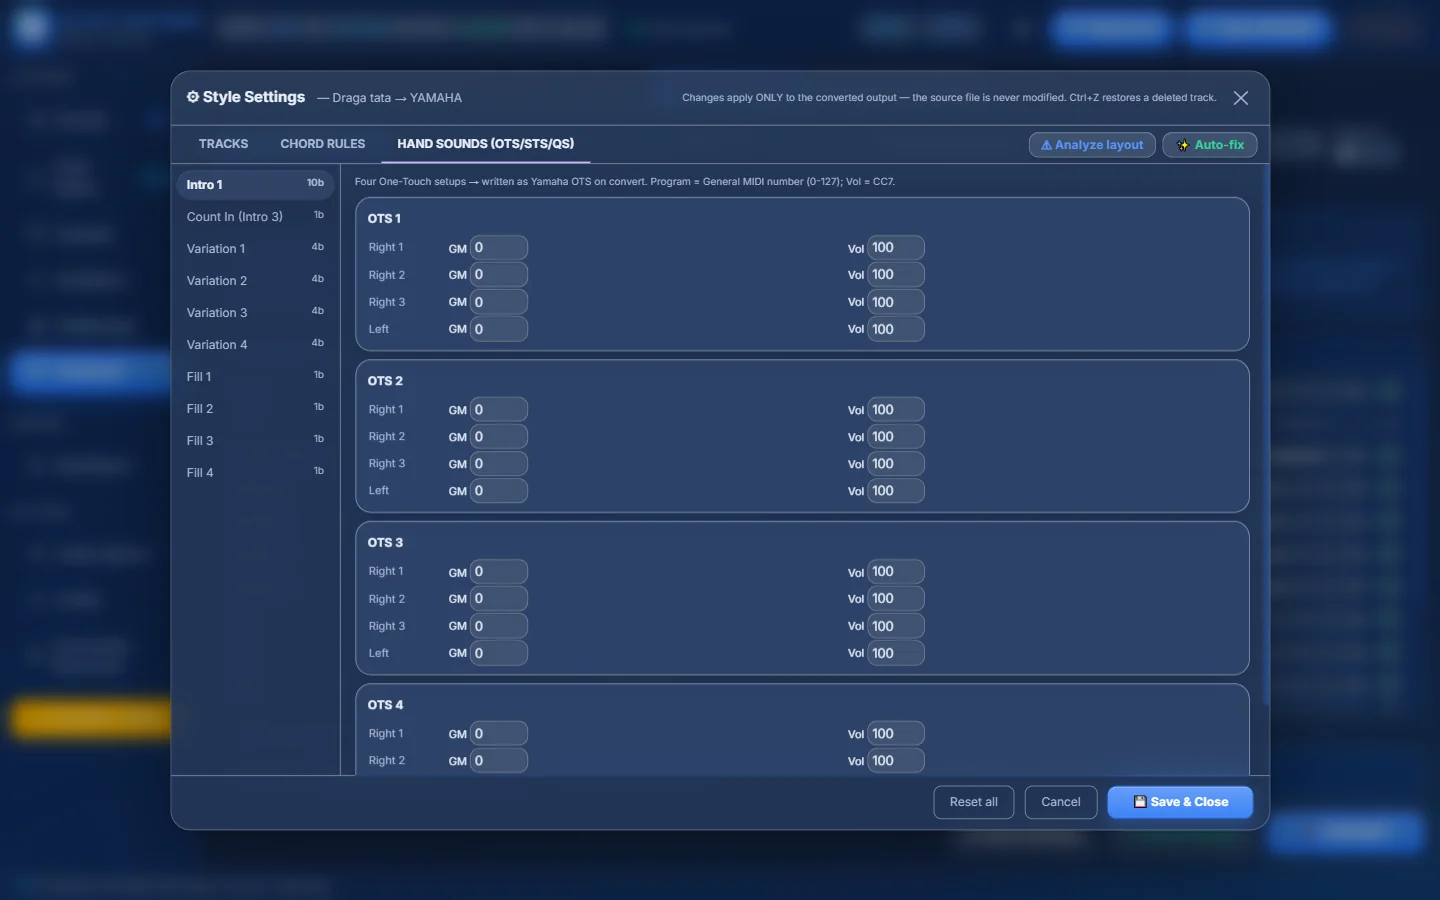Pick Fill 1 in the section list

click(x=255, y=376)
